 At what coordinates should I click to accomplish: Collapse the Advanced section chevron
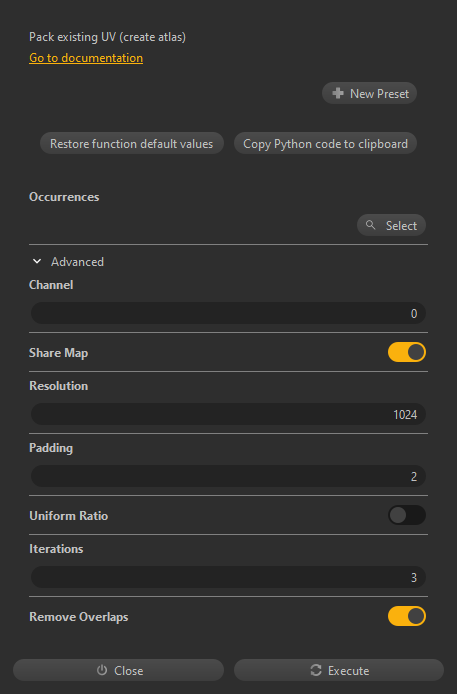point(37,262)
